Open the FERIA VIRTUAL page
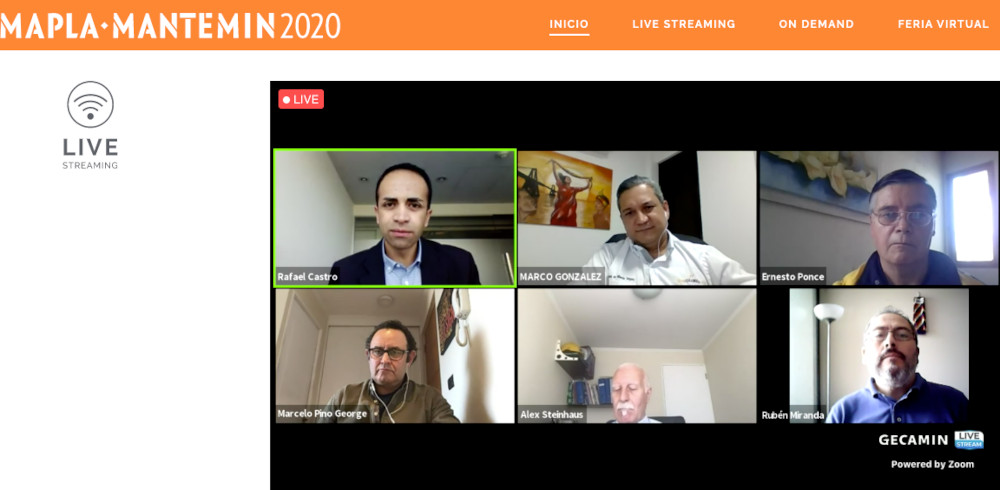 [943, 24]
